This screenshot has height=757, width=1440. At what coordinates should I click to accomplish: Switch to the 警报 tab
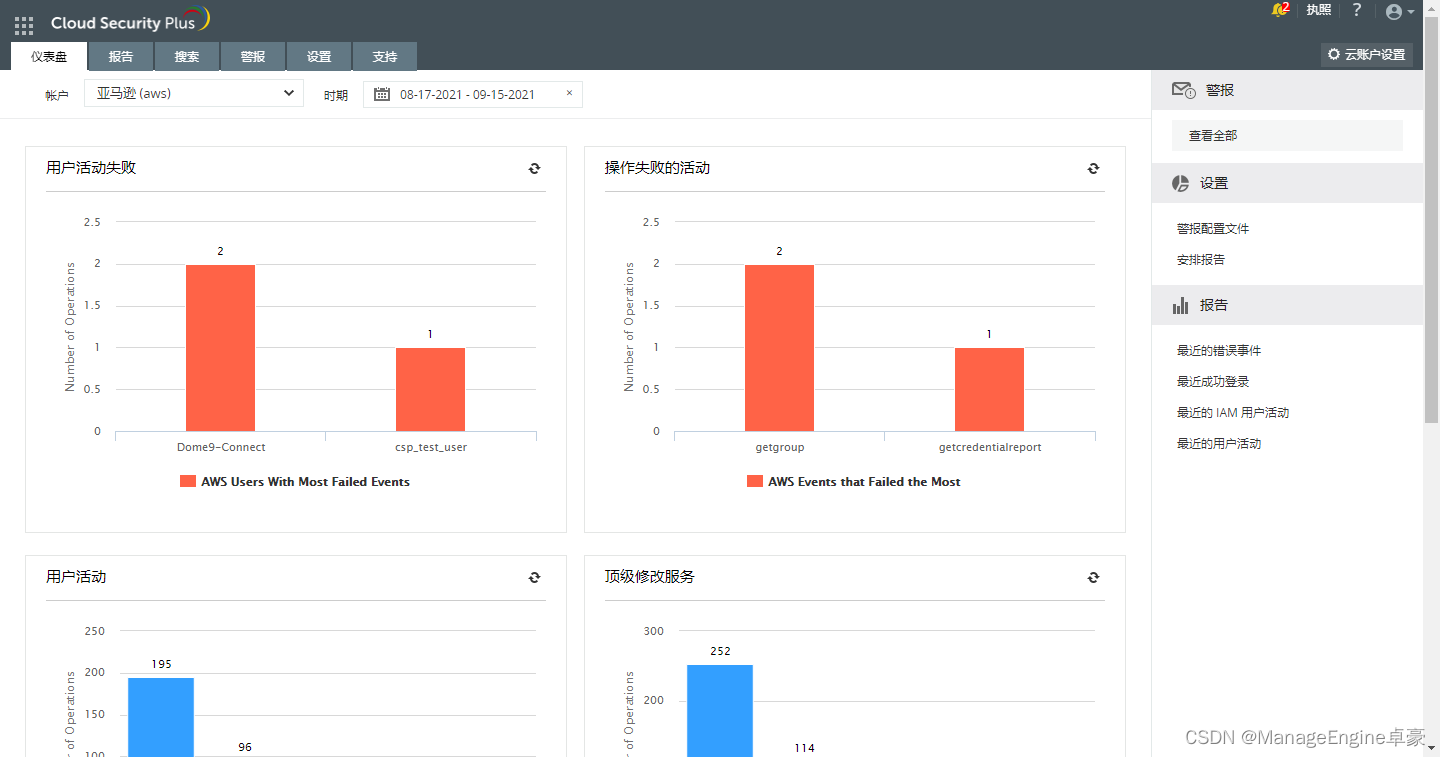253,57
